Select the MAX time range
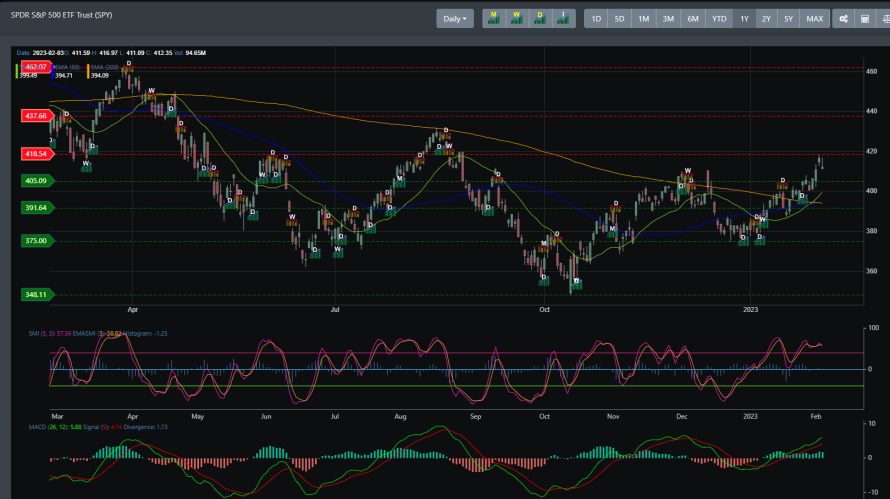890x499 pixels. pyautogui.click(x=815, y=19)
